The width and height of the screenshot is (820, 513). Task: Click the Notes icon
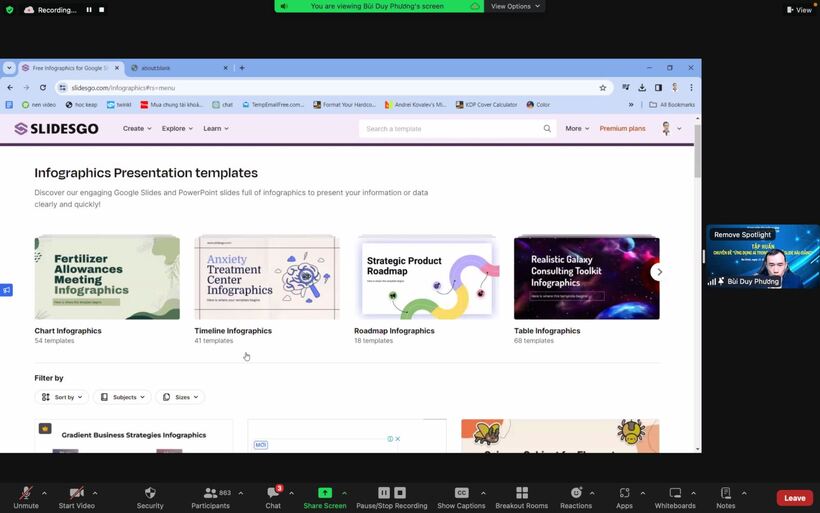[725, 493]
